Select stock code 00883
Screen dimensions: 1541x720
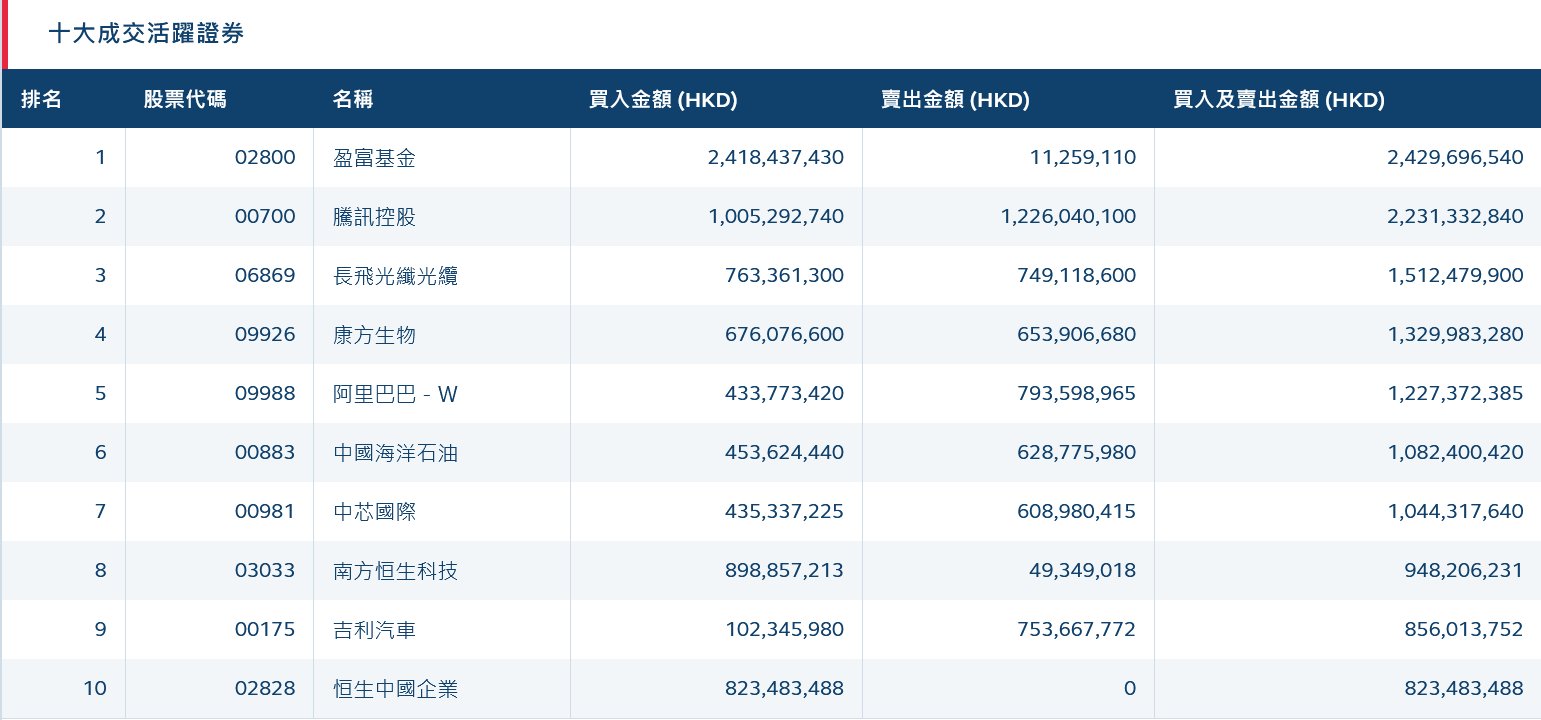pyautogui.click(x=265, y=453)
